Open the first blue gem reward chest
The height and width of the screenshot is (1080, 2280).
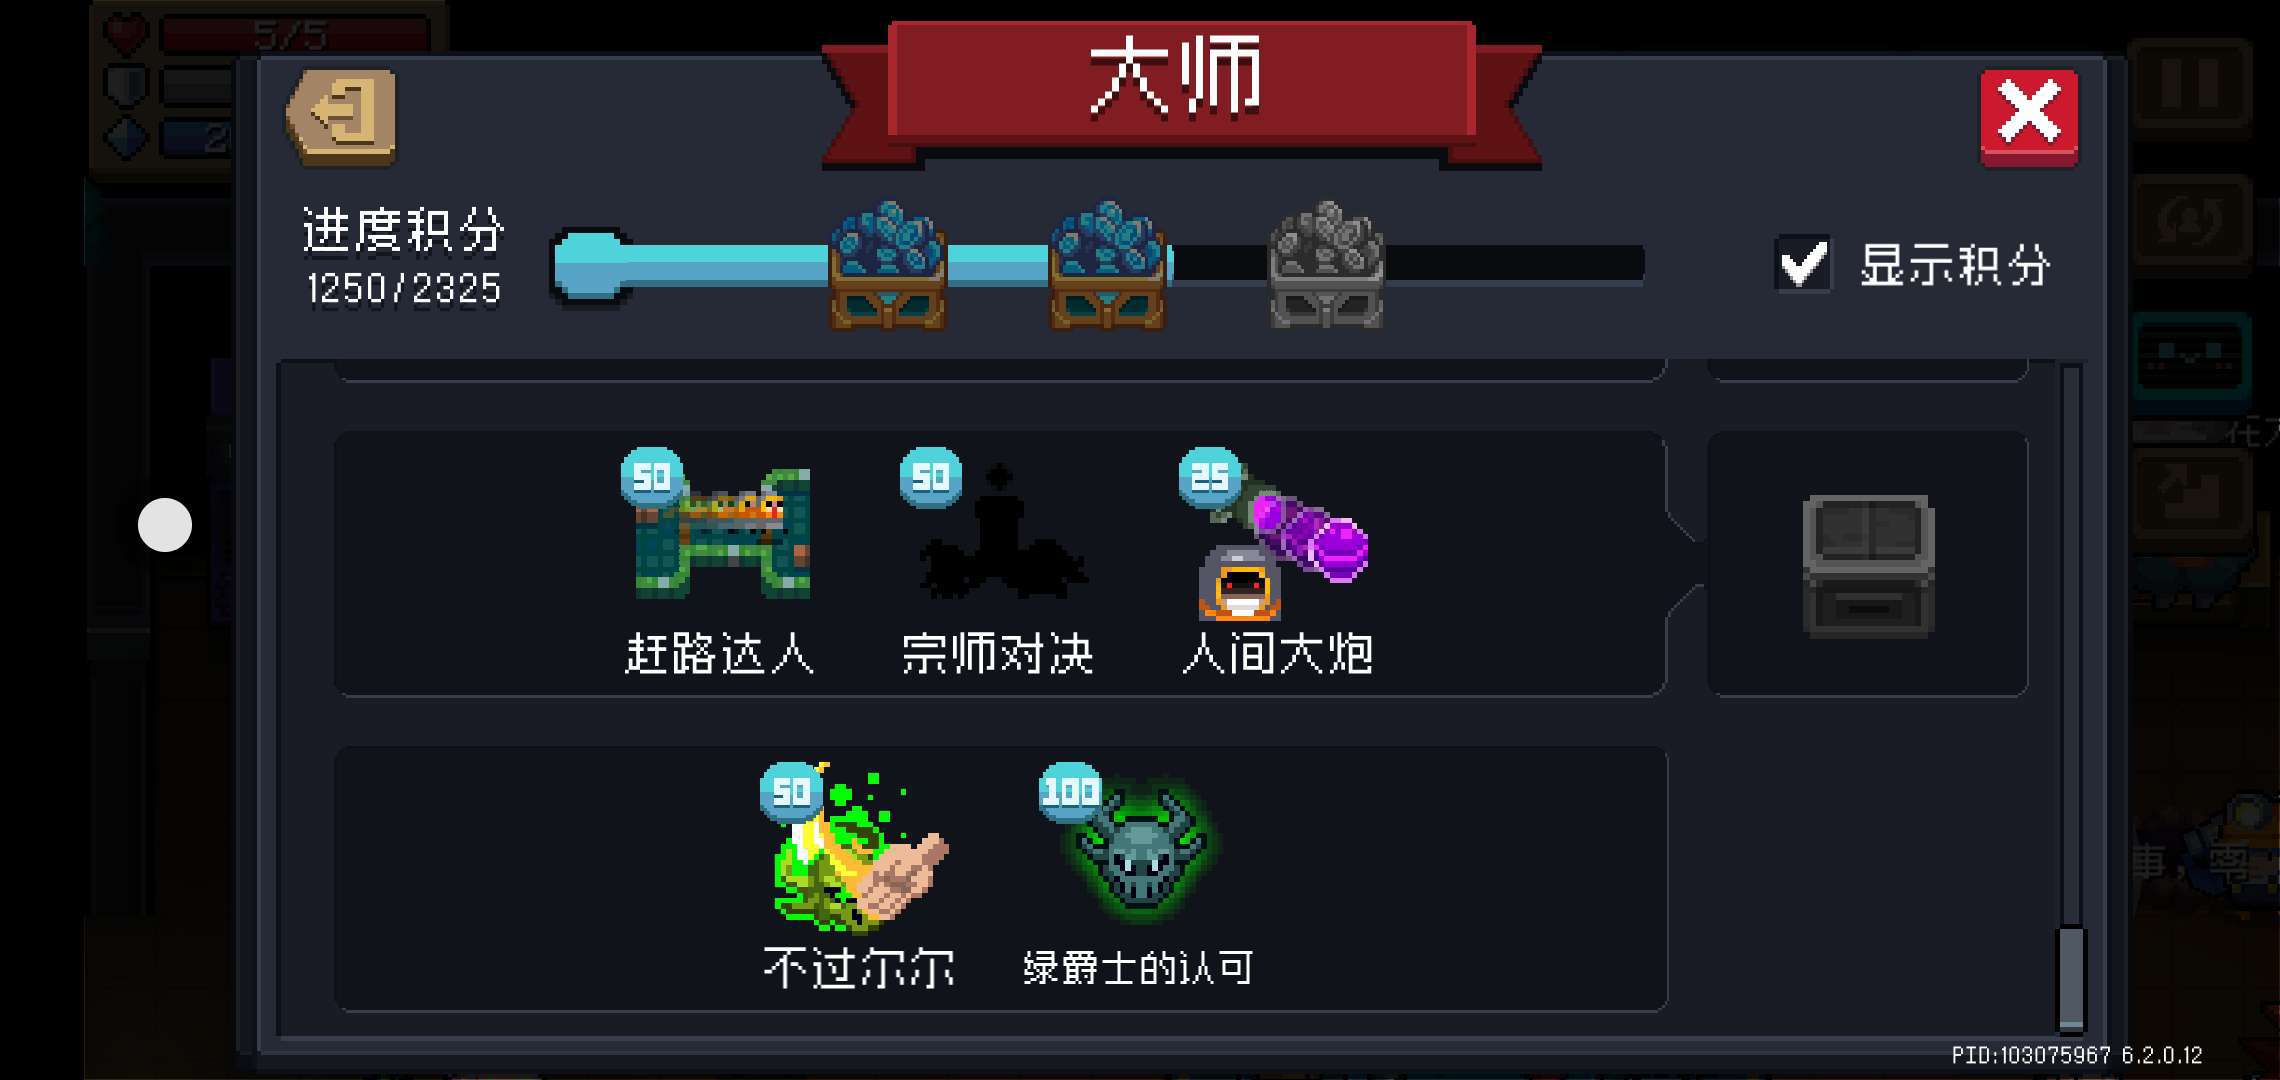point(888,266)
